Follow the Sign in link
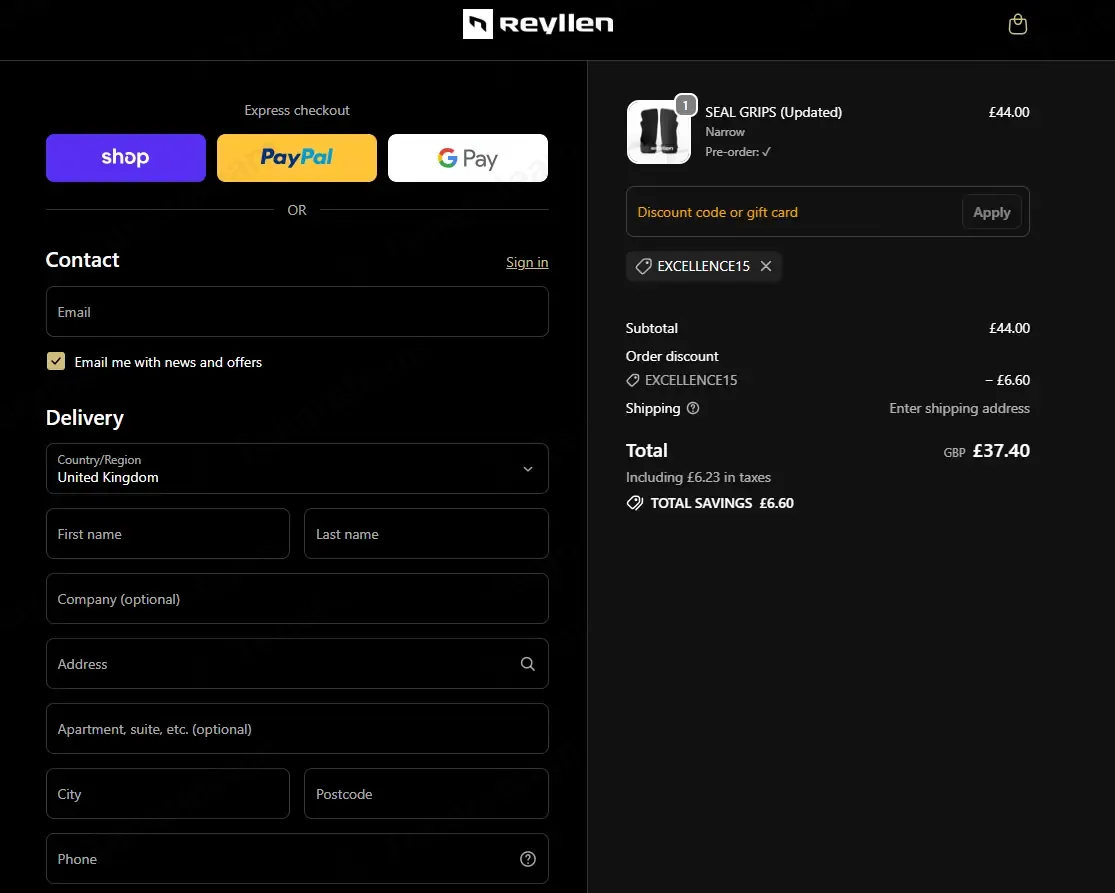The width and height of the screenshot is (1115, 893). (527, 262)
